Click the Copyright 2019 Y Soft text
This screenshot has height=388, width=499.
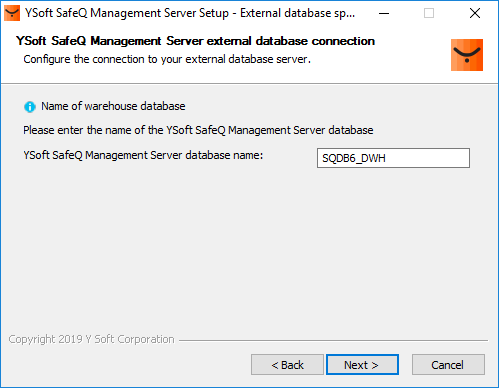[x=91, y=339]
